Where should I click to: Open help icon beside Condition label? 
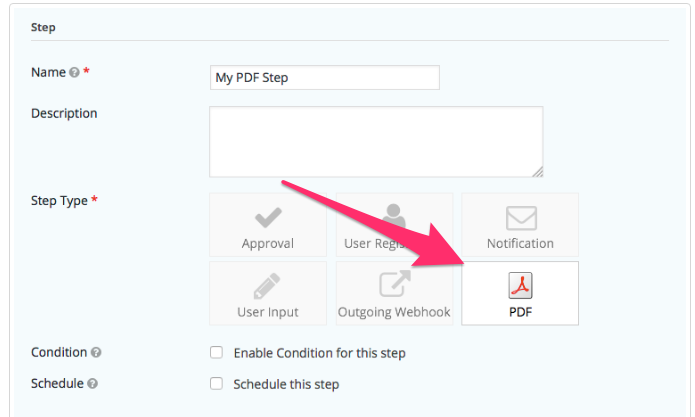point(96,352)
